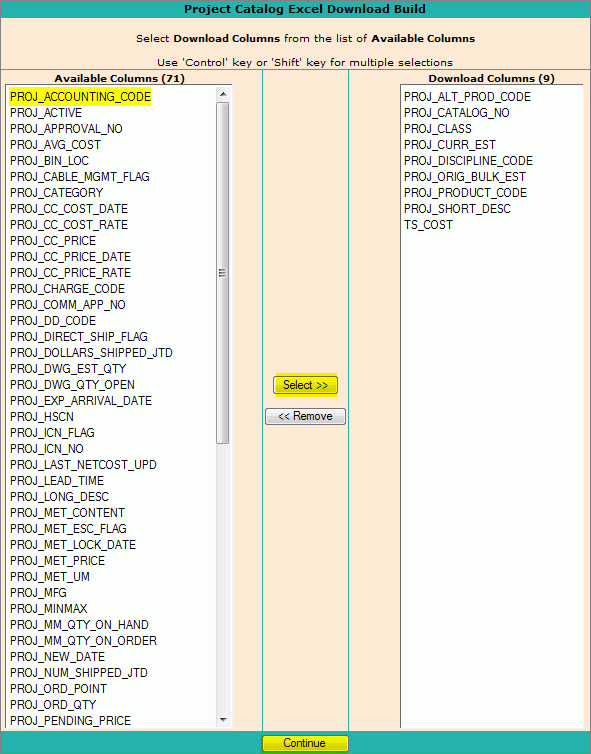
Task: Select PROJ_NEW_DATE in the list
Action: [x=57, y=657]
